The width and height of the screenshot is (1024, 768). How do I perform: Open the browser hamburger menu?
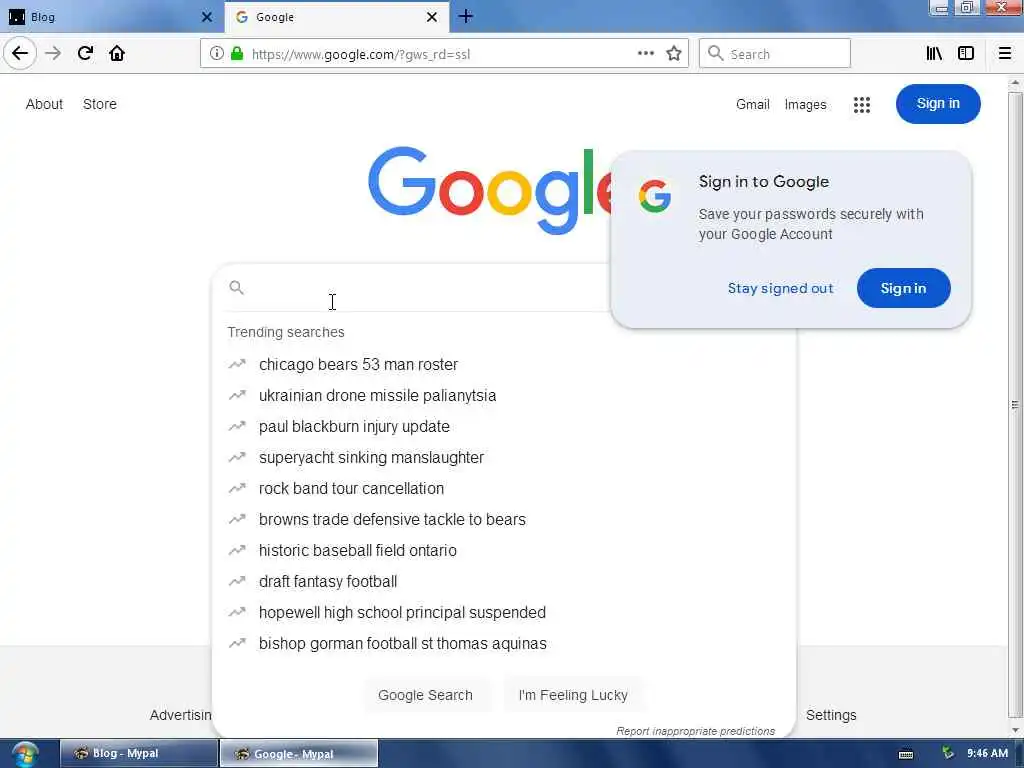tap(1005, 54)
